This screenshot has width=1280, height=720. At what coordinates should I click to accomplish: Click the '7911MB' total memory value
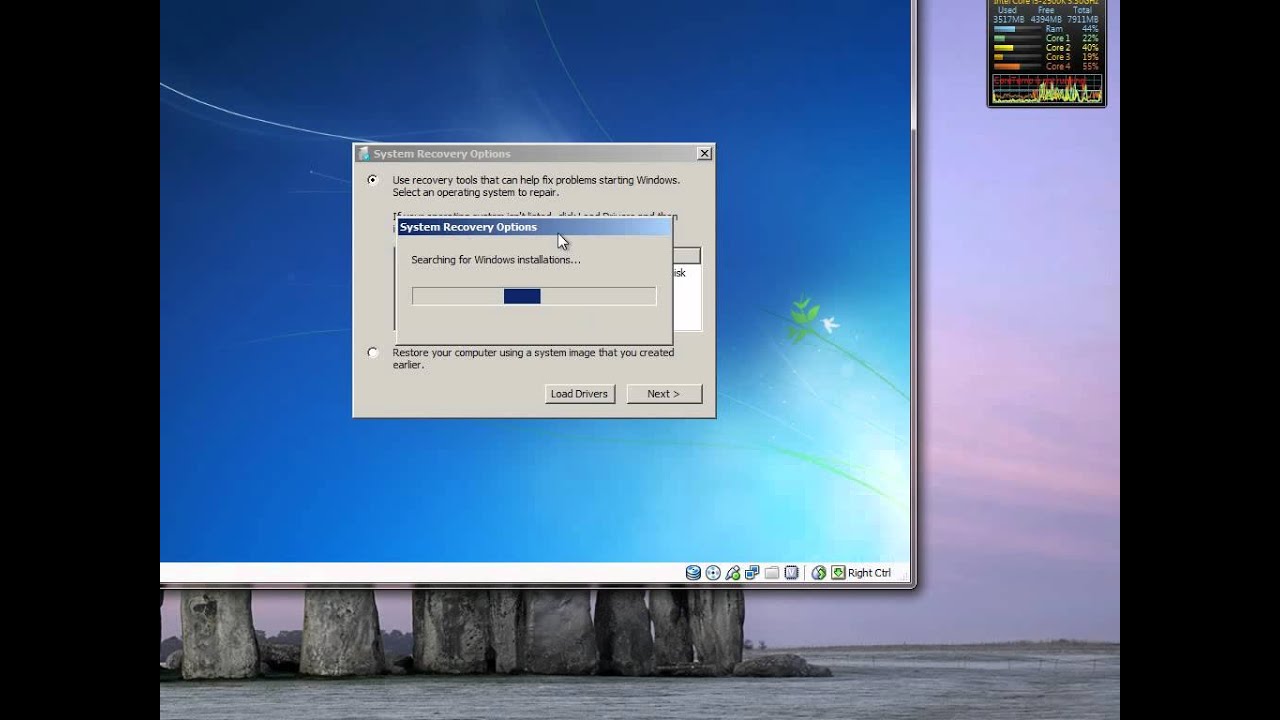pos(1083,19)
